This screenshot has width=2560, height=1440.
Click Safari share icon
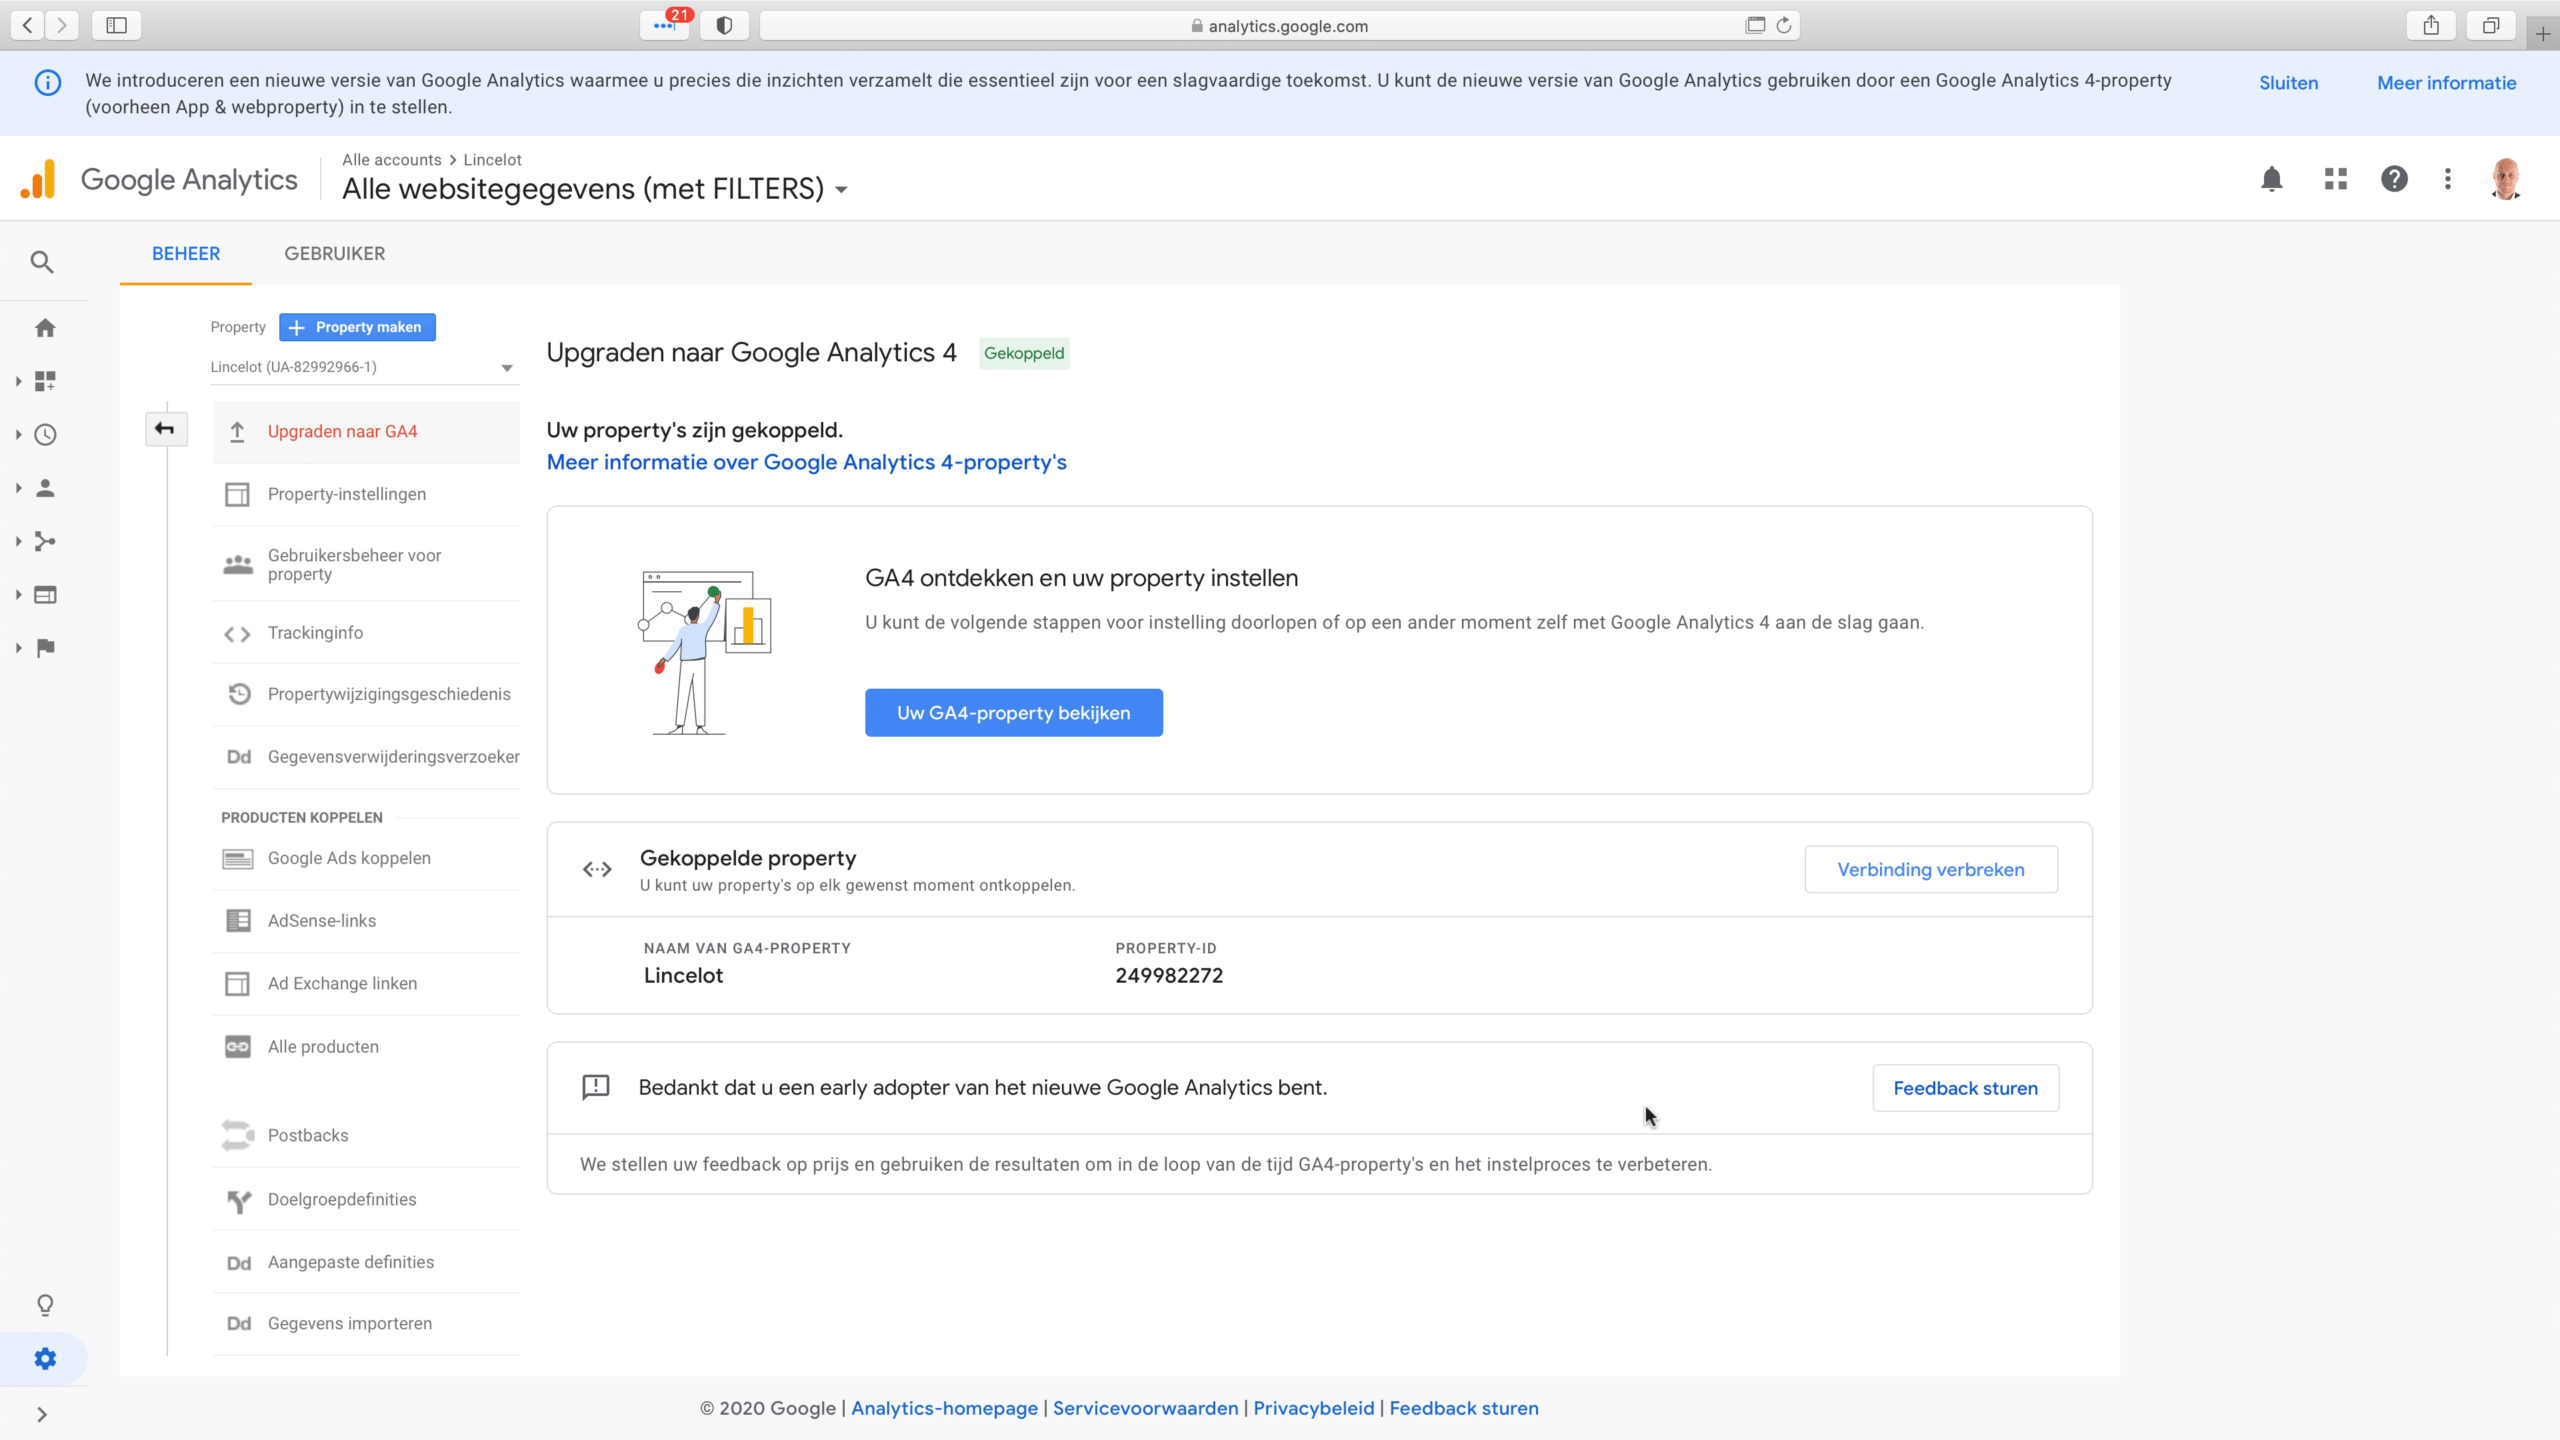[2431, 25]
